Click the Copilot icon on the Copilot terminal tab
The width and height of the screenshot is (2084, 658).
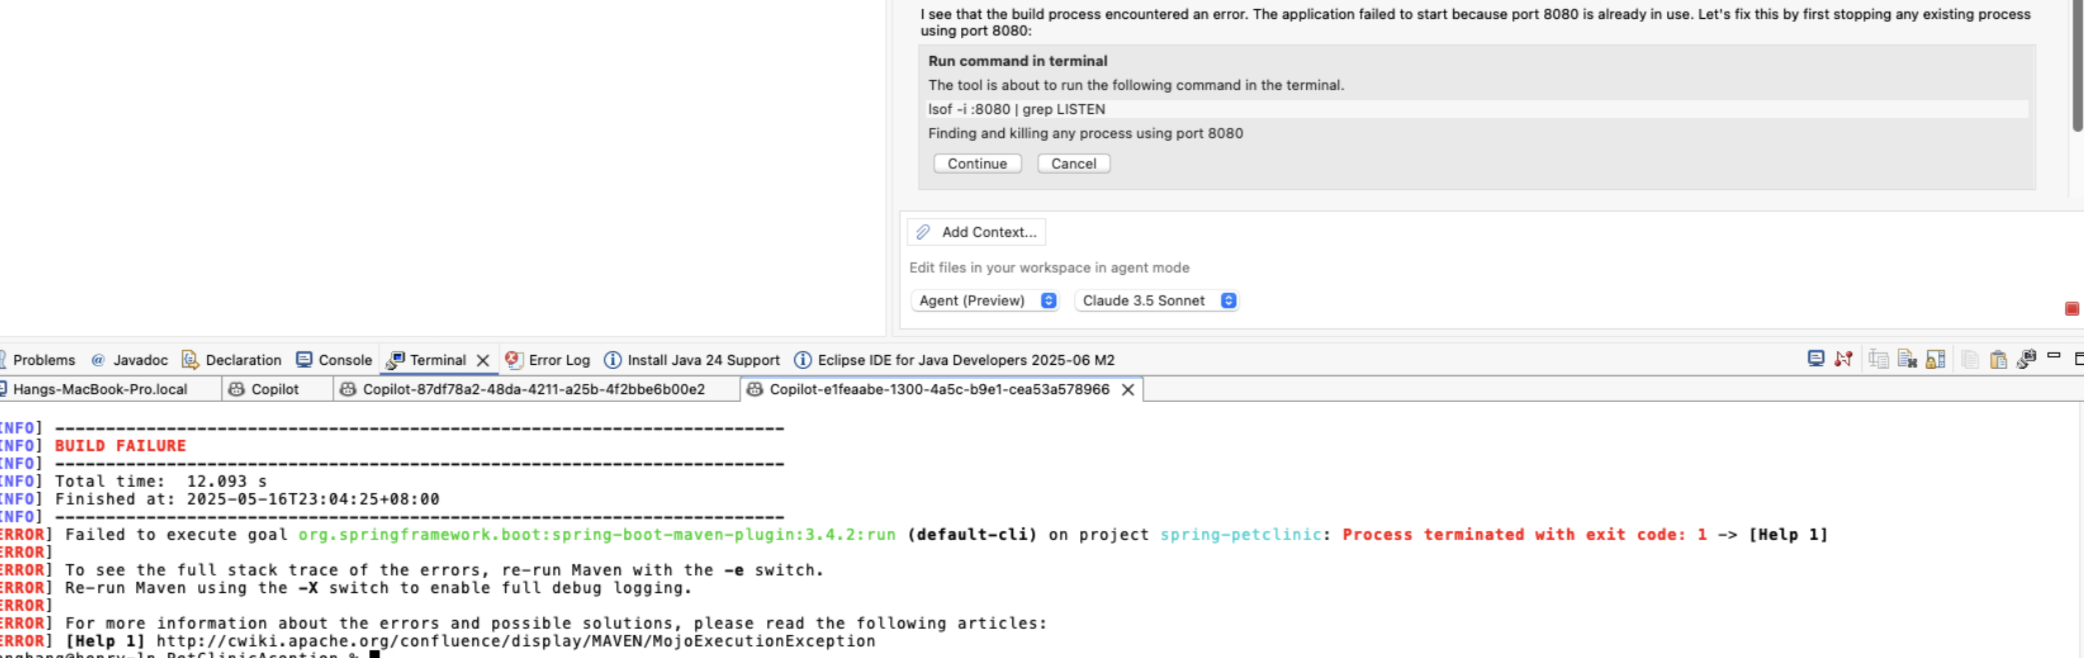pyautogui.click(x=237, y=389)
